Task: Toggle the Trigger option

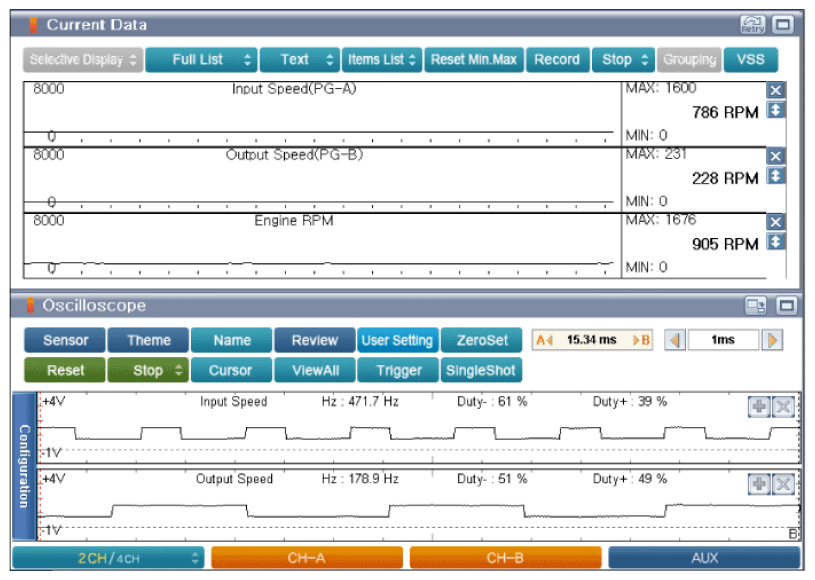Action: (398, 370)
